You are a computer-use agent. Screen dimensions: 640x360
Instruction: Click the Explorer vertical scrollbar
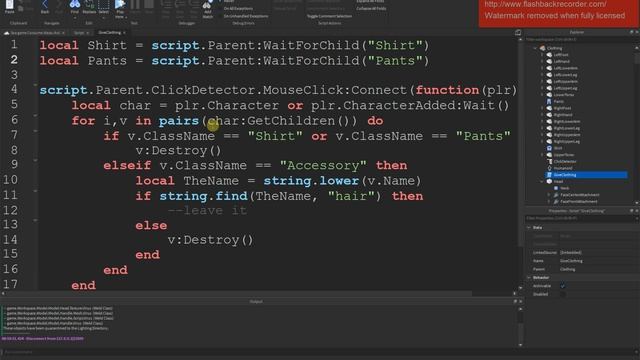coord(637,57)
